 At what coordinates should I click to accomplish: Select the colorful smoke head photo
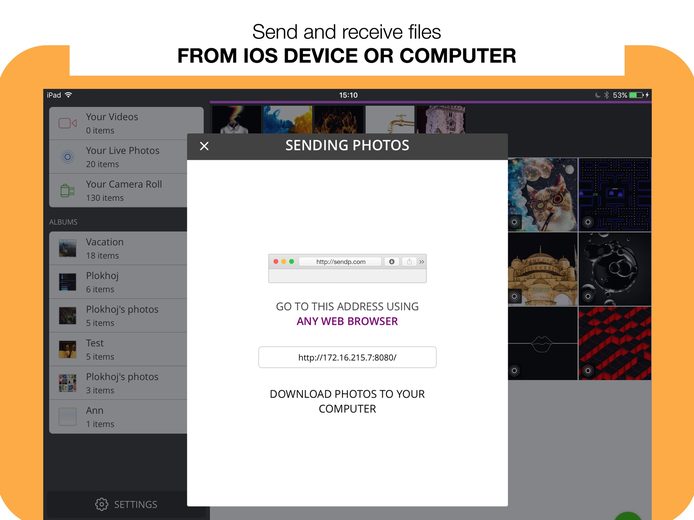[236, 119]
